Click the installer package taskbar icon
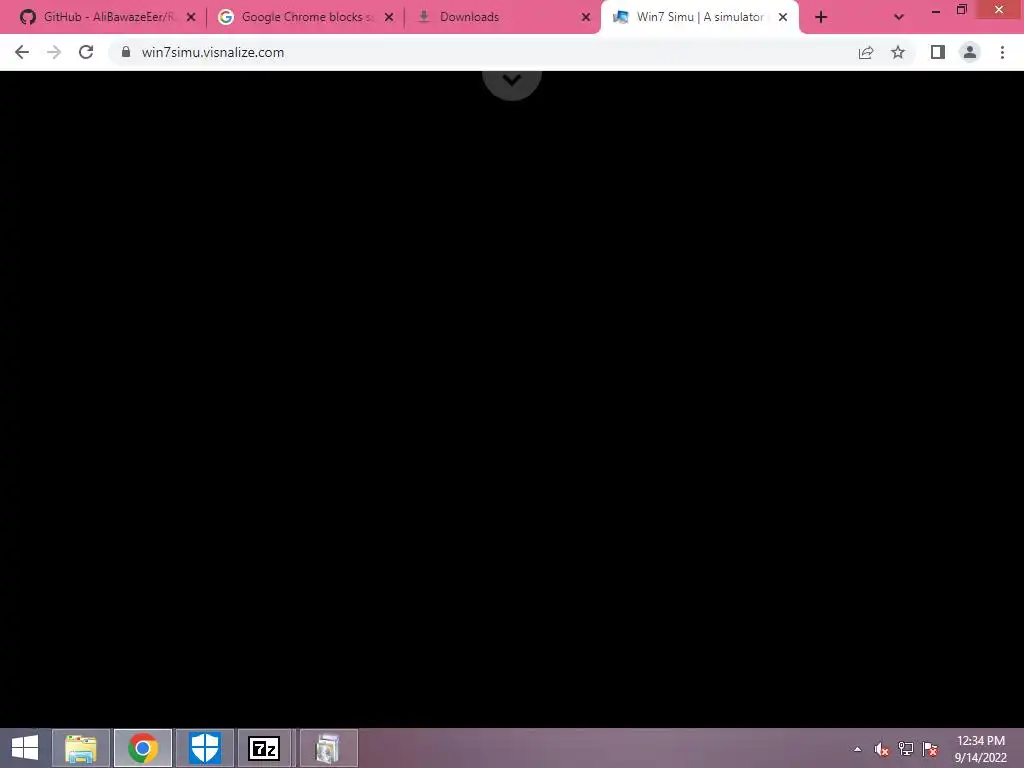 click(328, 748)
